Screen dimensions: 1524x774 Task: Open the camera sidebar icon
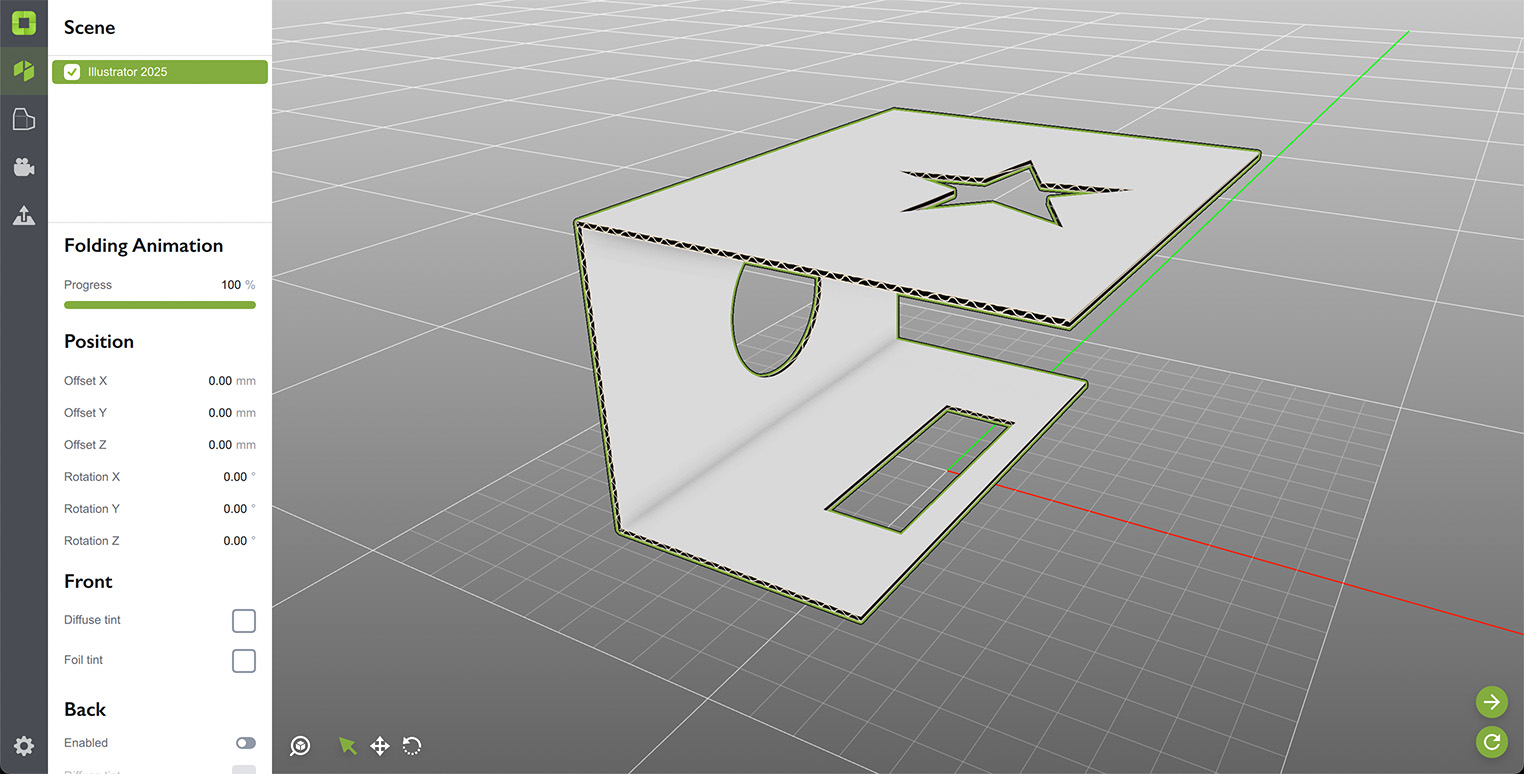(x=24, y=167)
